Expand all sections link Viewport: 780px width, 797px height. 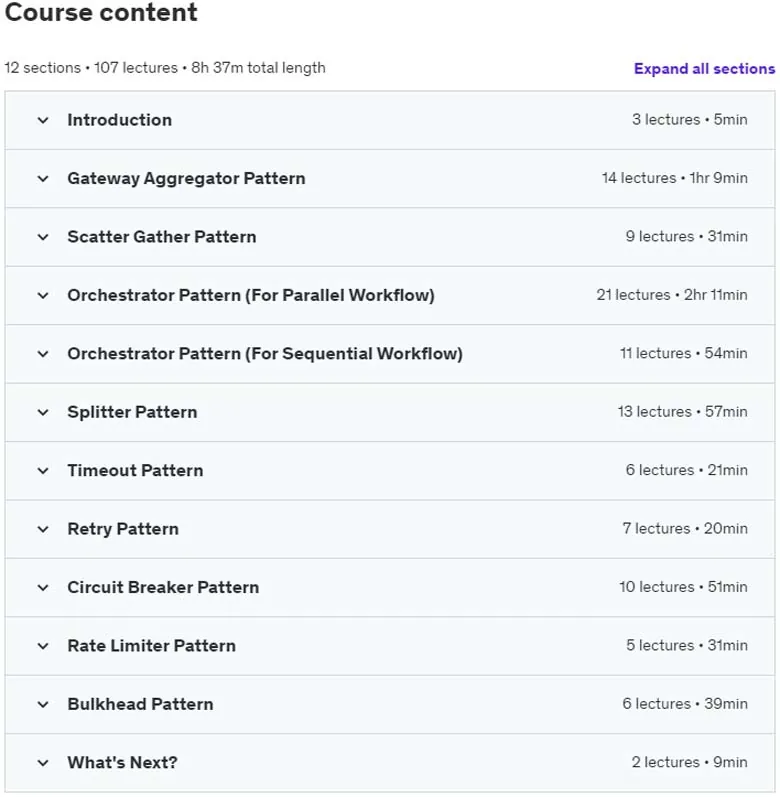click(704, 69)
